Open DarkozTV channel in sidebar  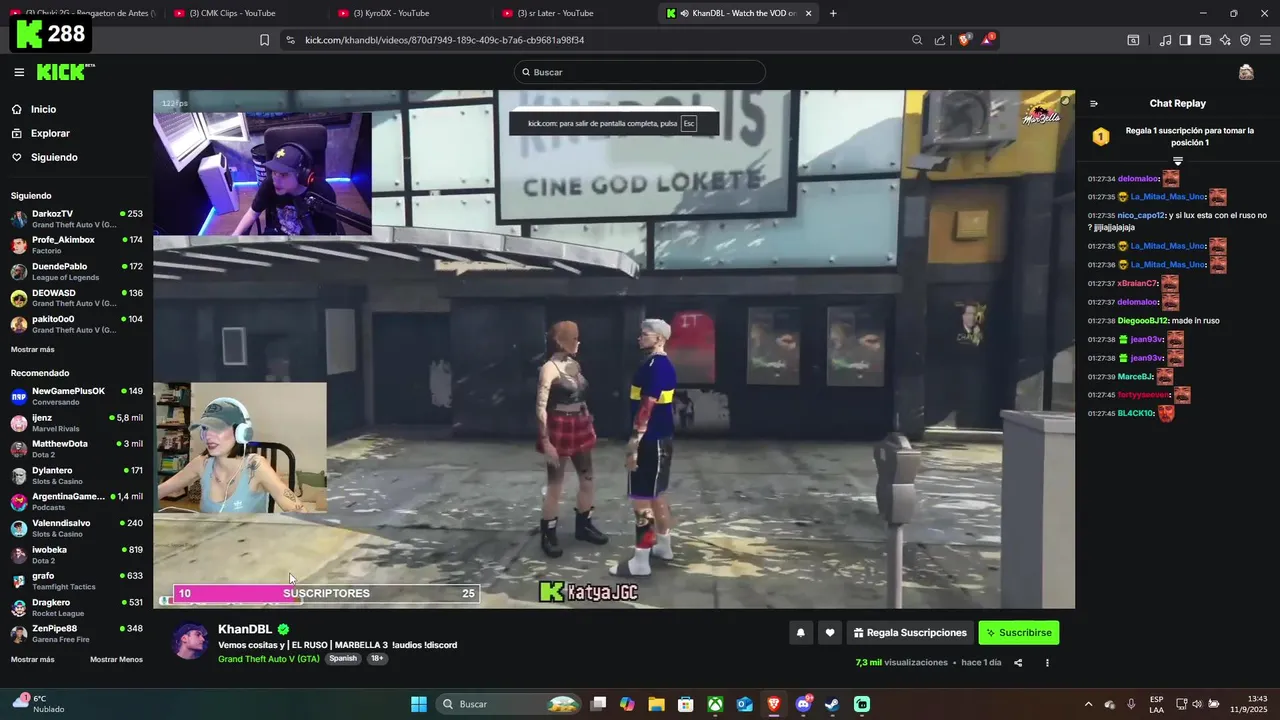click(76, 219)
